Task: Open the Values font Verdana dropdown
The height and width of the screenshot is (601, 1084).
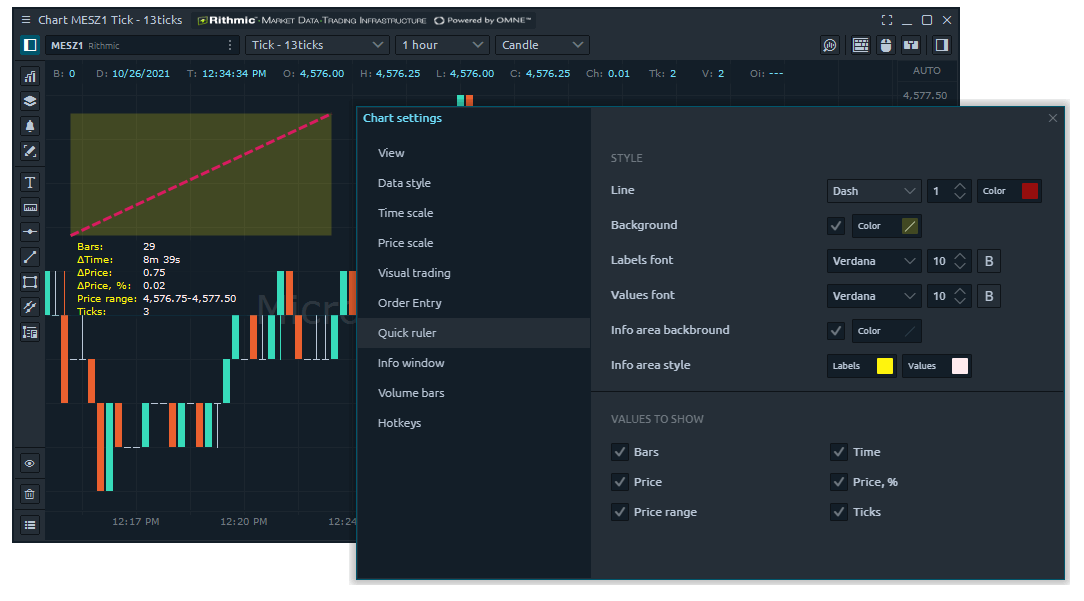Action: pos(874,296)
